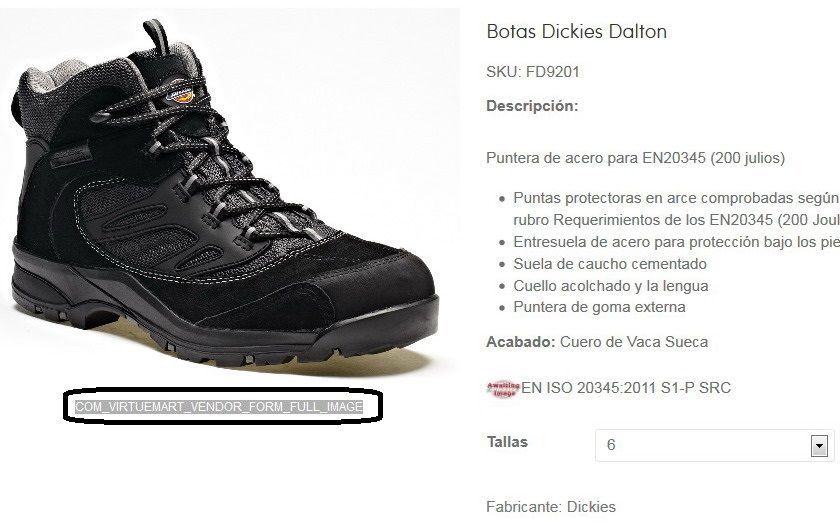This screenshot has height=525, width=840.
Task: Click the Descripción heading
Action: click(532, 106)
